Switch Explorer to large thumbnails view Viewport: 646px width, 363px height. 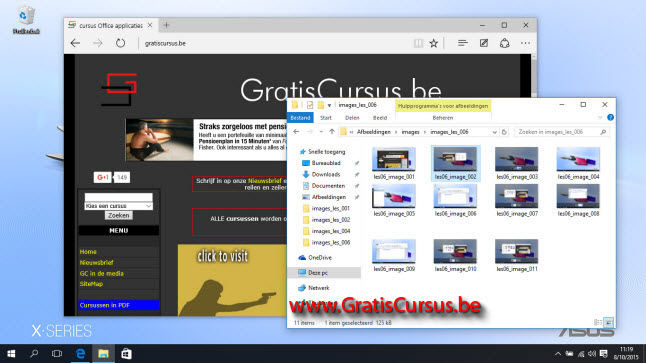609,323
